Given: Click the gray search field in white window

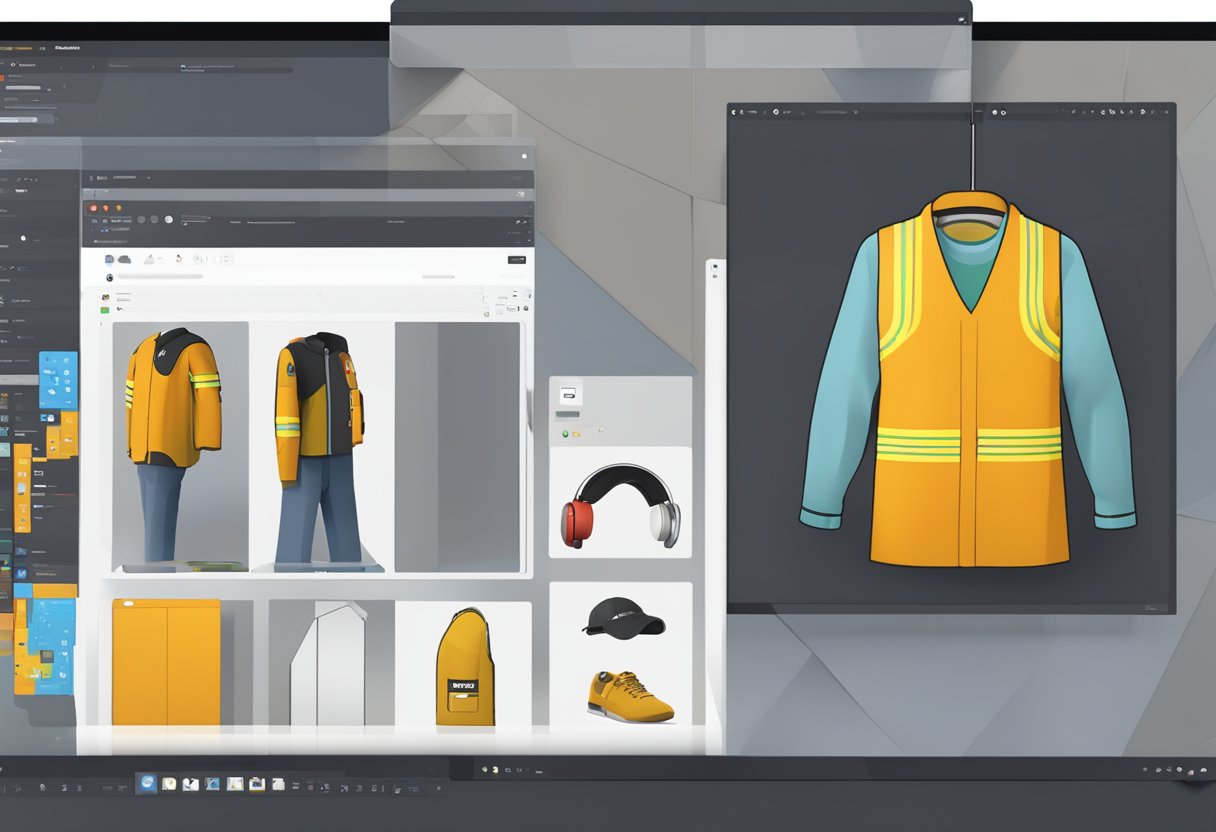Looking at the screenshot, I should pos(161,276).
